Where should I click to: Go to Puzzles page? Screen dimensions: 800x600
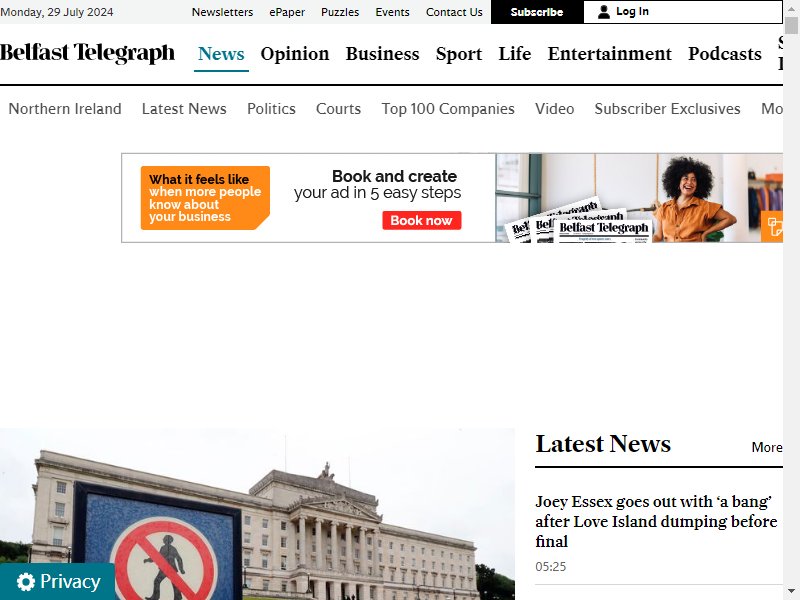(x=340, y=12)
